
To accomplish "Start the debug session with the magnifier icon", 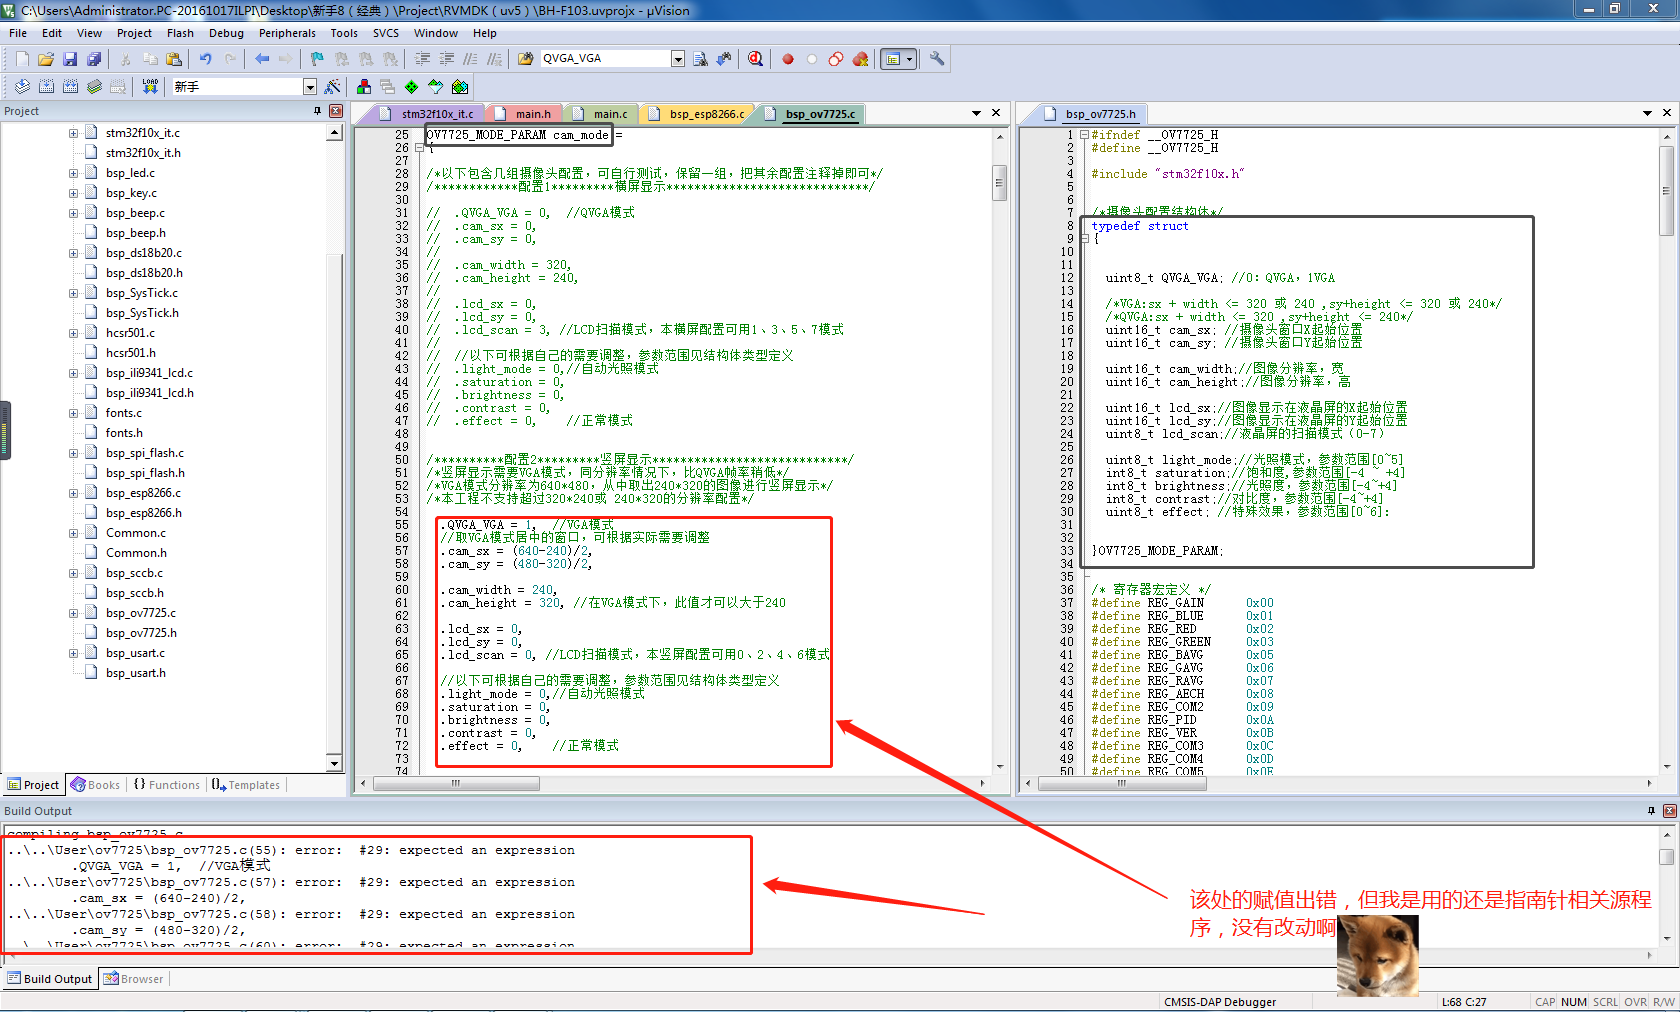I will click(x=755, y=59).
